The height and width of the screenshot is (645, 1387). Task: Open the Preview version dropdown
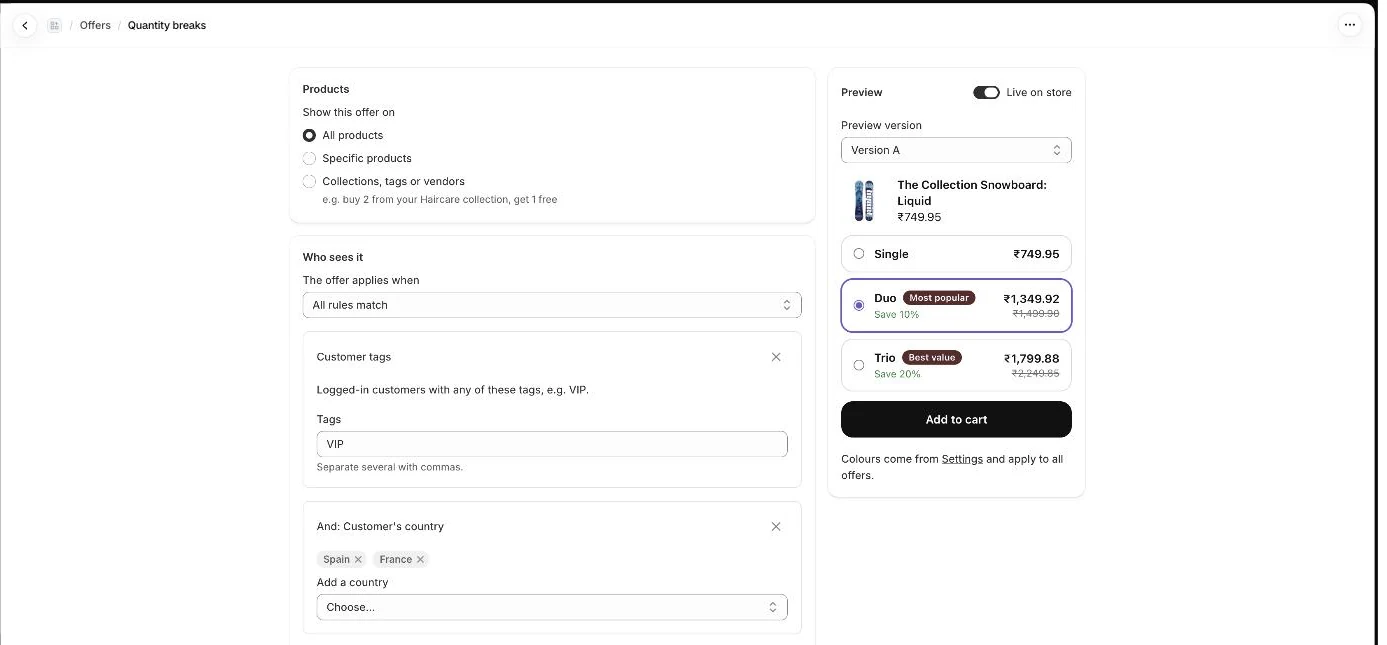(x=956, y=150)
